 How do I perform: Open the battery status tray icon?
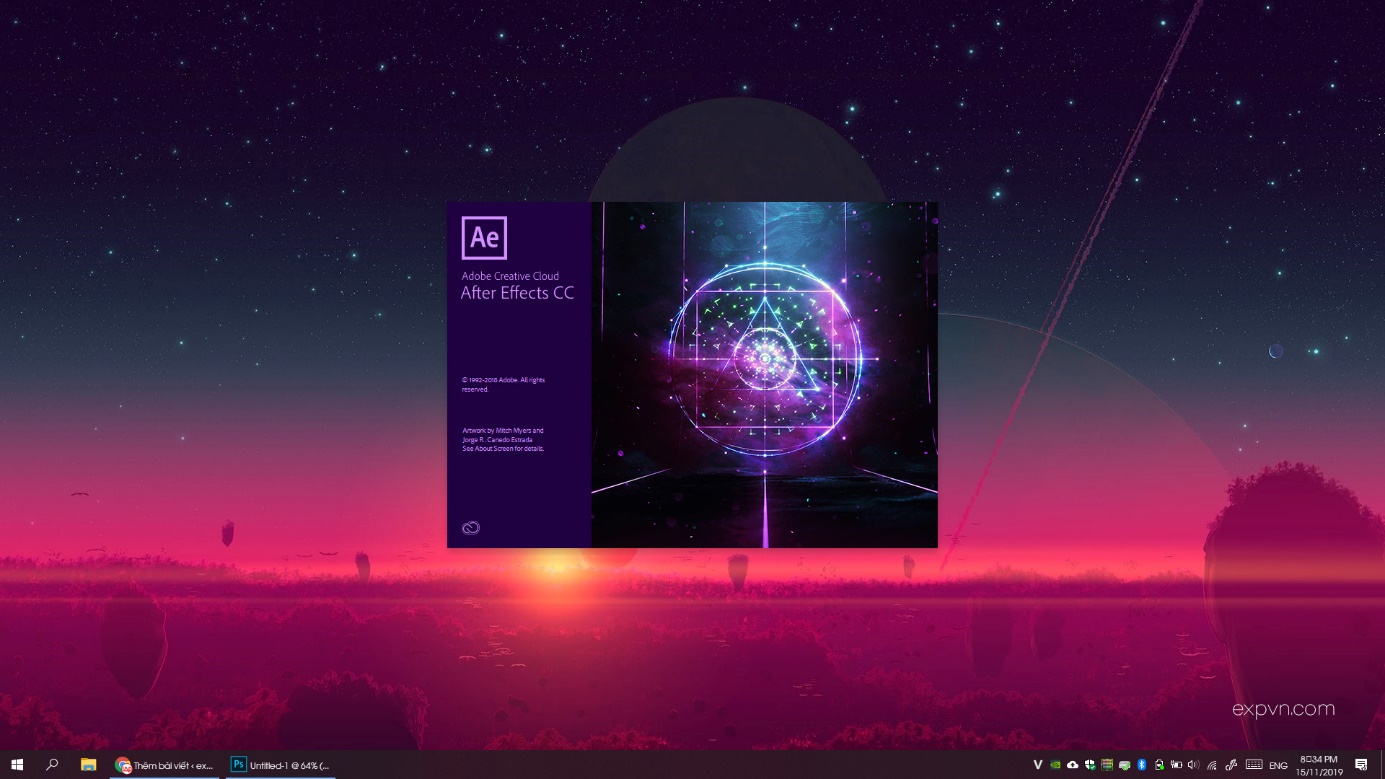point(1175,764)
